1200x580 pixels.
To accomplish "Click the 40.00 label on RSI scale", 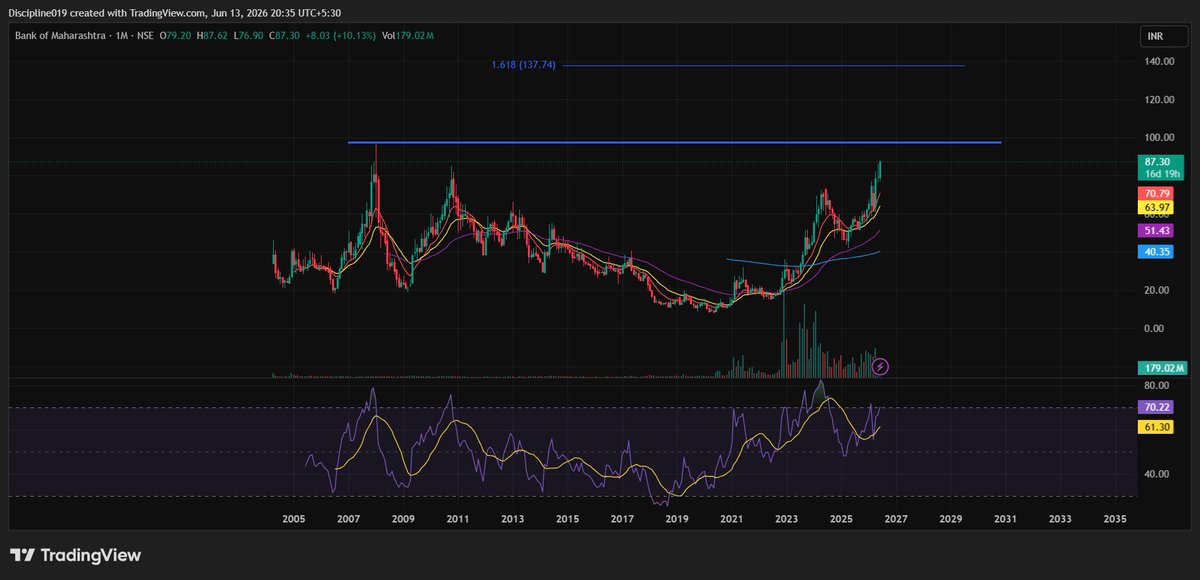I will click(1159, 474).
